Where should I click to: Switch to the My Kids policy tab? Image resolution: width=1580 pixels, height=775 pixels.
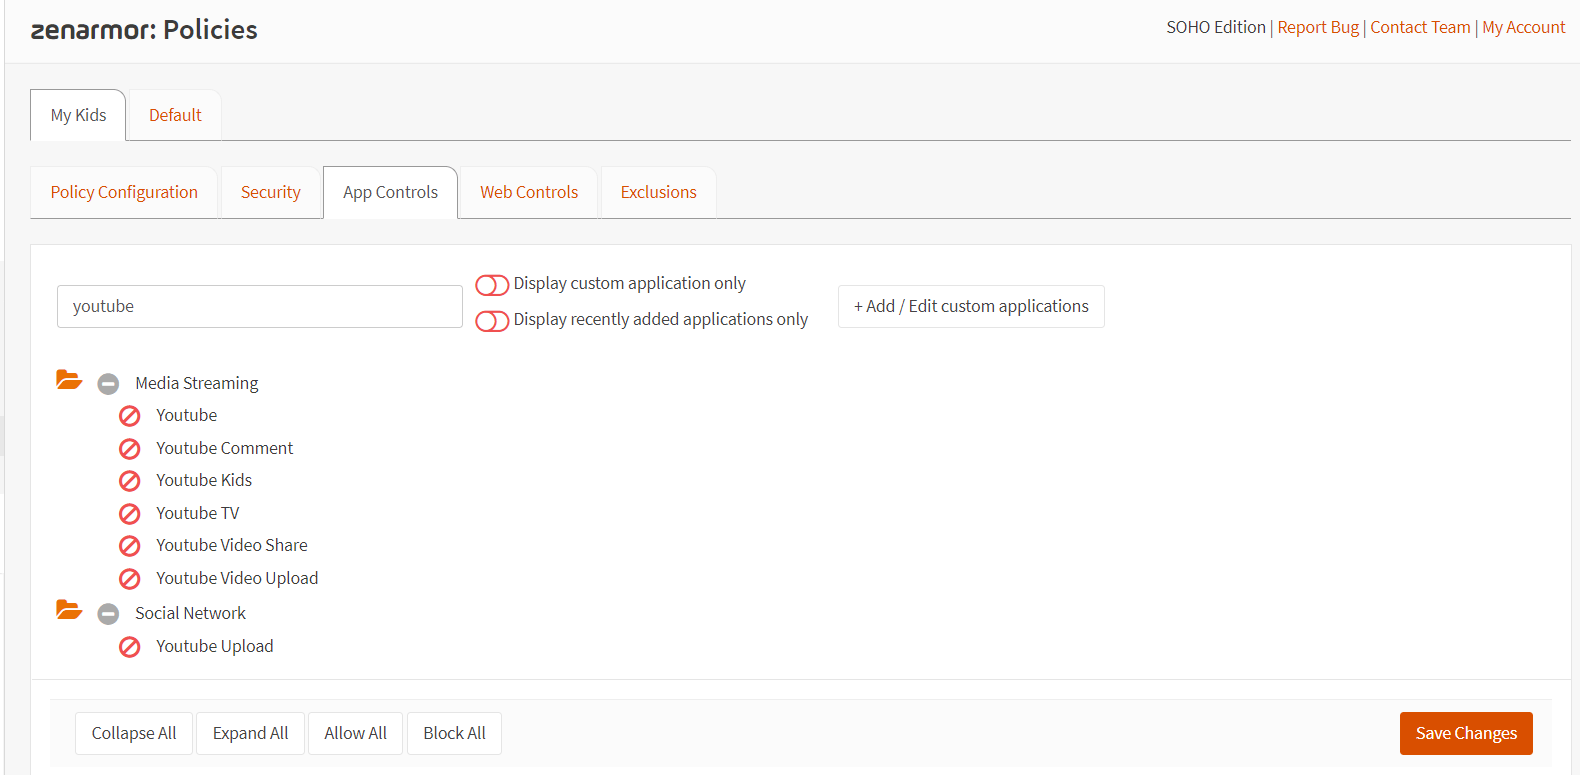(78, 115)
